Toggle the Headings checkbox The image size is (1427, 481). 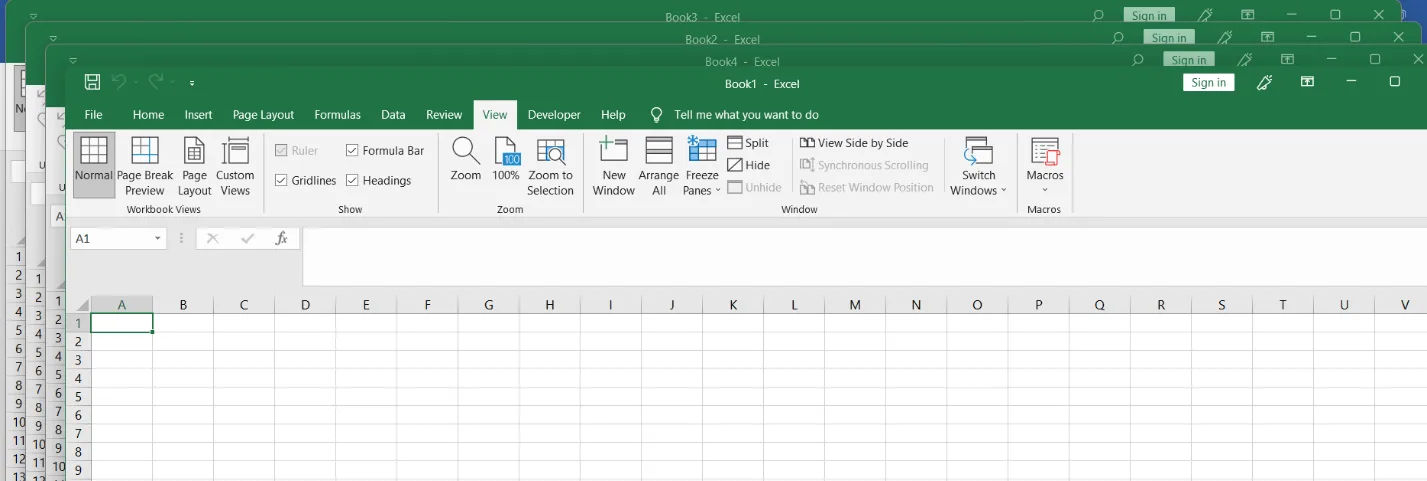tap(353, 180)
